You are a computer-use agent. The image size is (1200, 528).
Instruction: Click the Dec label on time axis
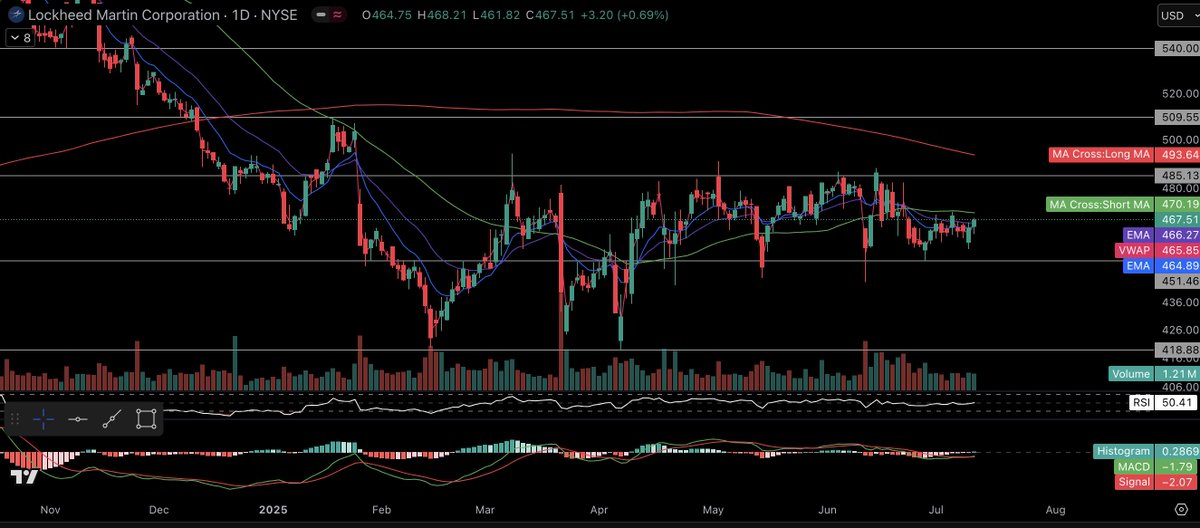click(x=157, y=508)
